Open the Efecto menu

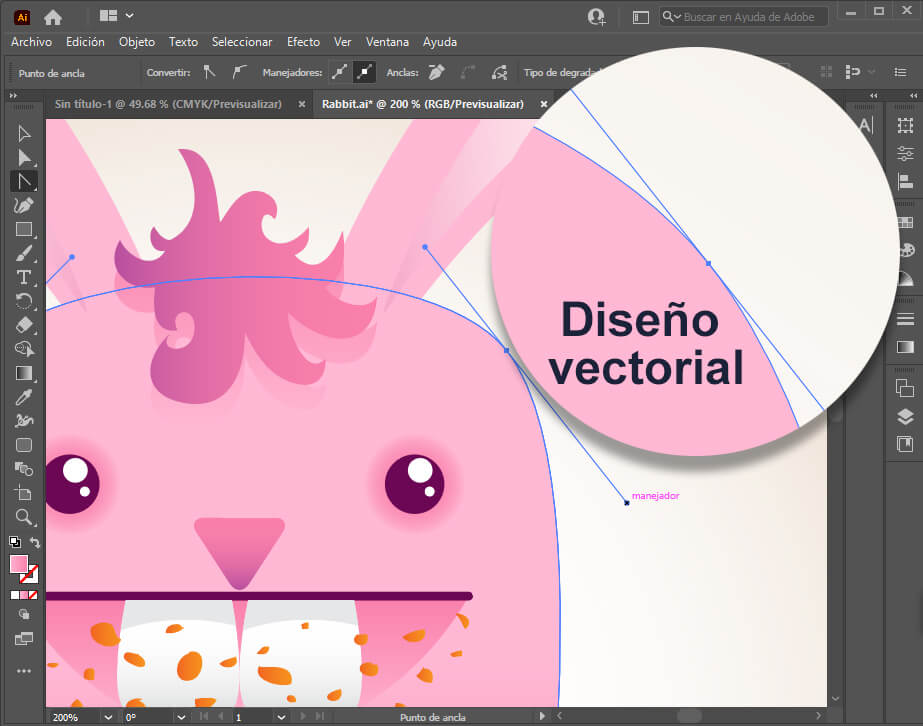click(x=303, y=42)
